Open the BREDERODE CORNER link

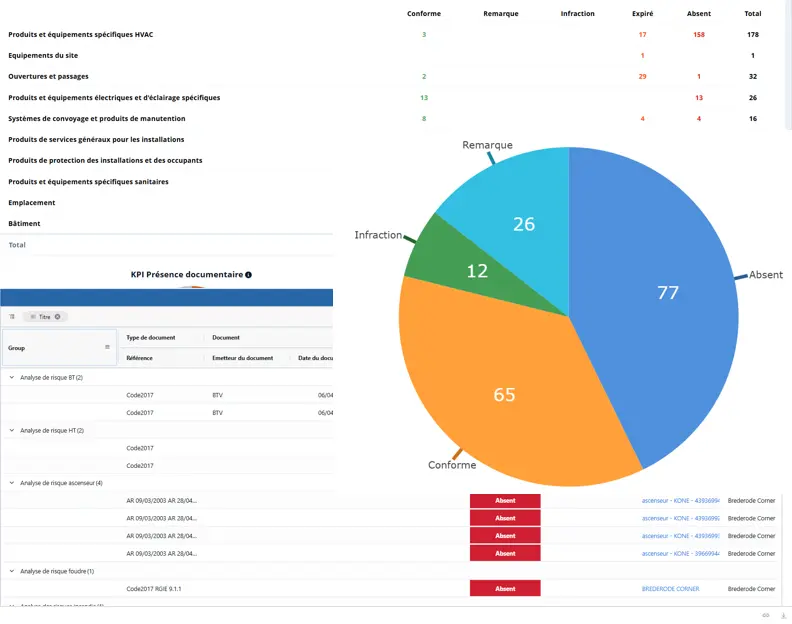670,589
